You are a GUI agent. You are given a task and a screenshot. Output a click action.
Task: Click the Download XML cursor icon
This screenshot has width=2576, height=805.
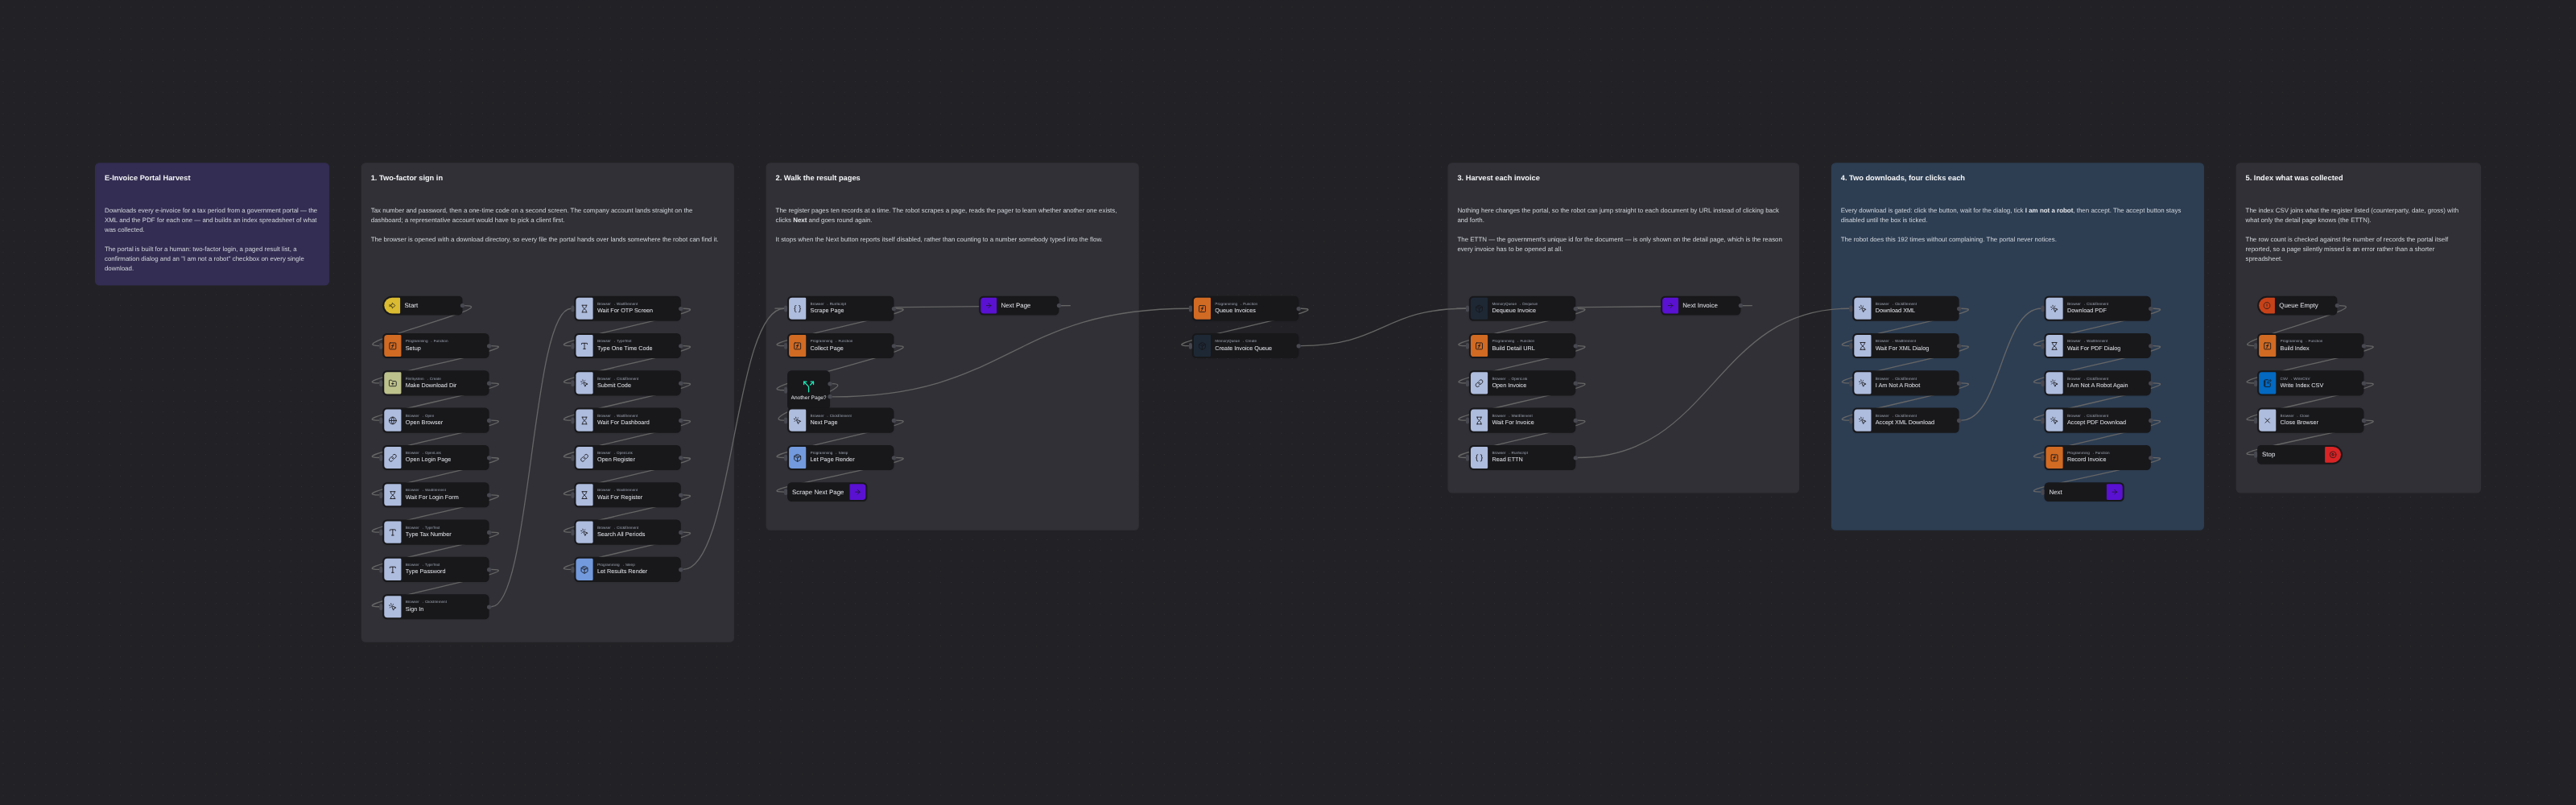(x=1862, y=308)
